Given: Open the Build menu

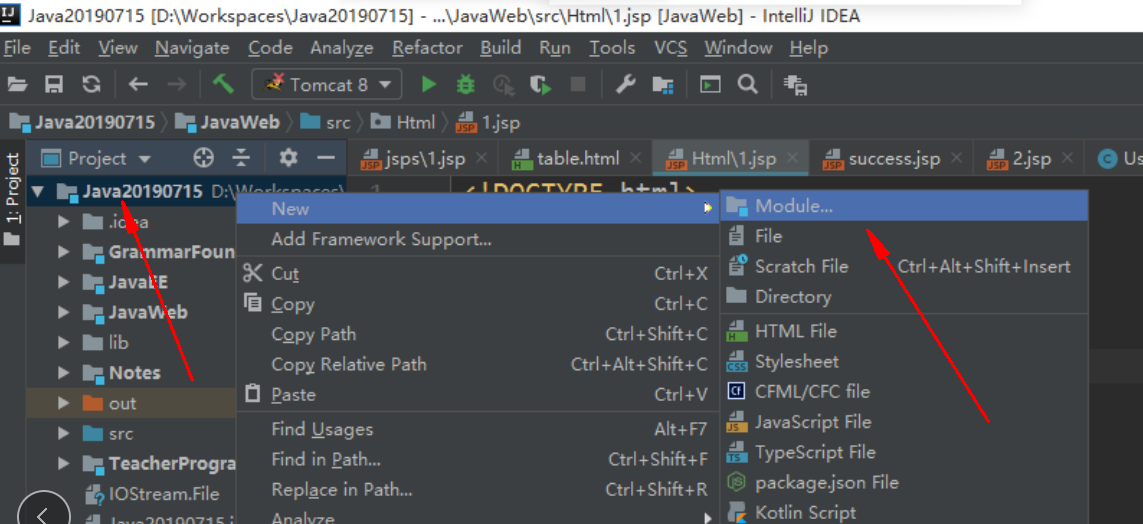Looking at the screenshot, I should pyautogui.click(x=501, y=48).
